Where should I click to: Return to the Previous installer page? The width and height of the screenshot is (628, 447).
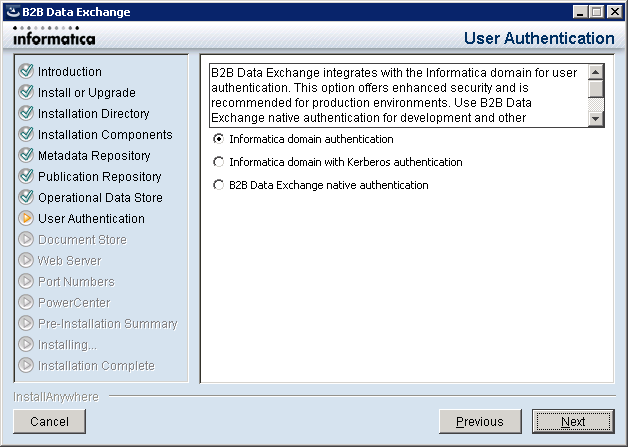(480, 421)
